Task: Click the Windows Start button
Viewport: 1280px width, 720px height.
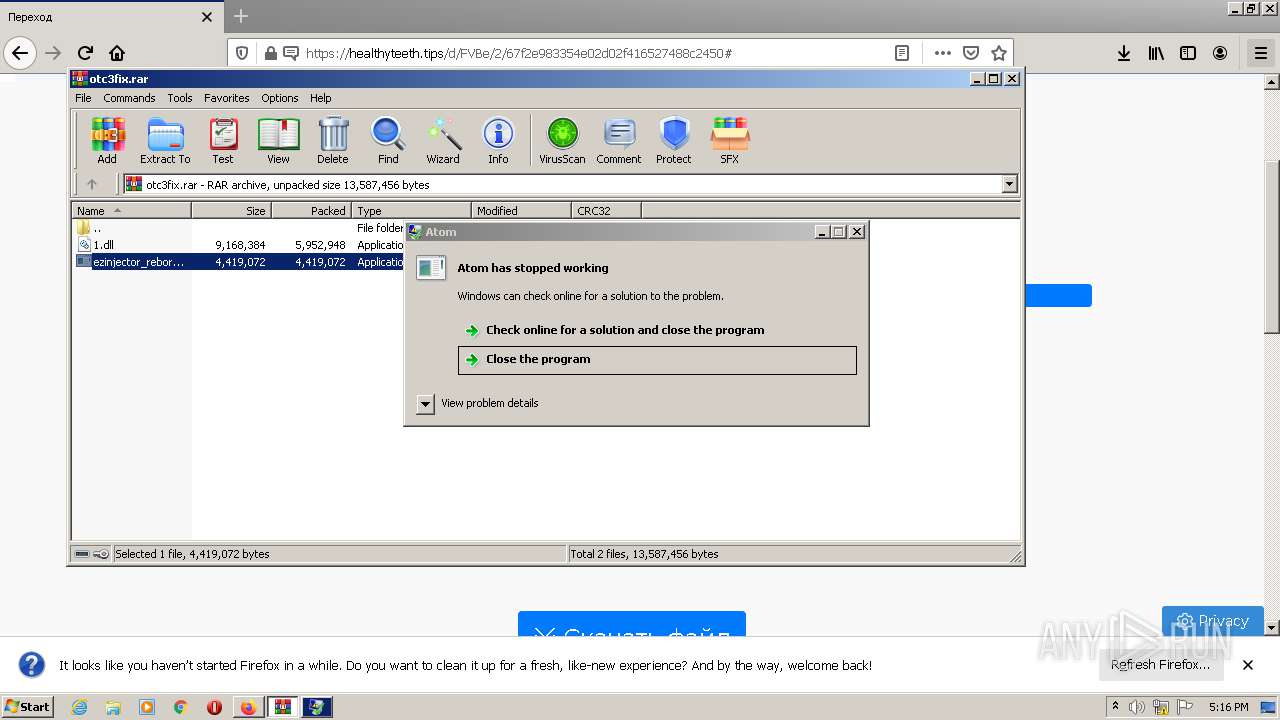Action: pyautogui.click(x=28, y=706)
